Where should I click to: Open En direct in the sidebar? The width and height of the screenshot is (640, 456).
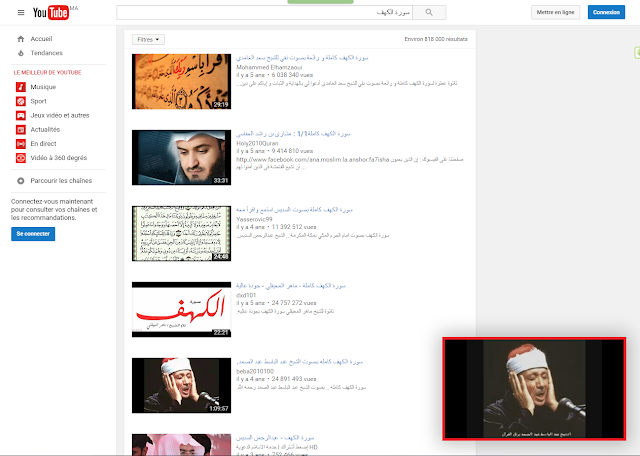(x=43, y=144)
